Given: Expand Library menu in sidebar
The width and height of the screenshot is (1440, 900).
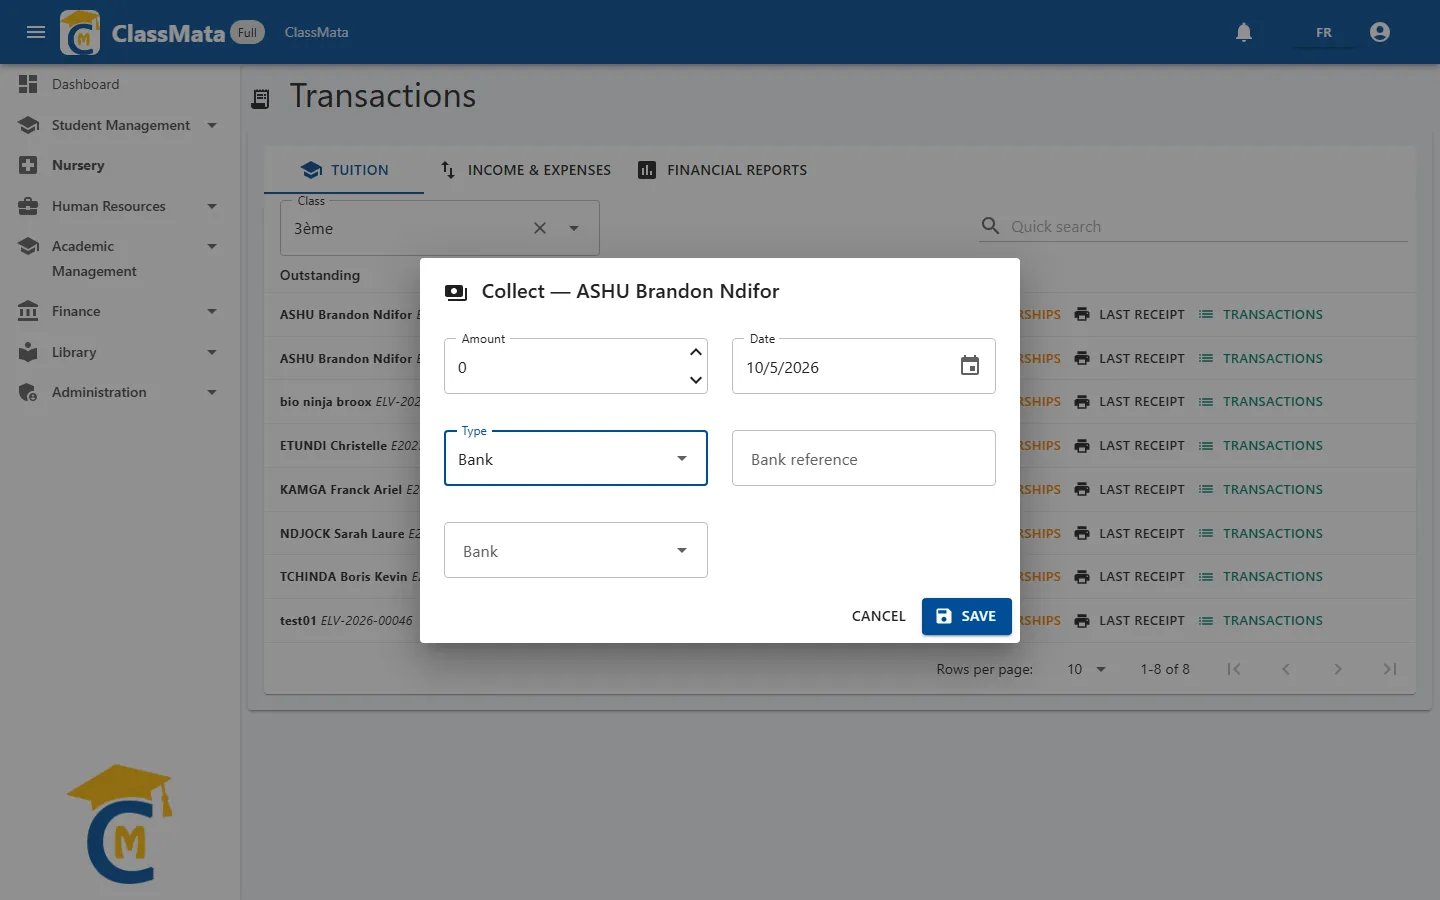Looking at the screenshot, I should click(x=120, y=352).
